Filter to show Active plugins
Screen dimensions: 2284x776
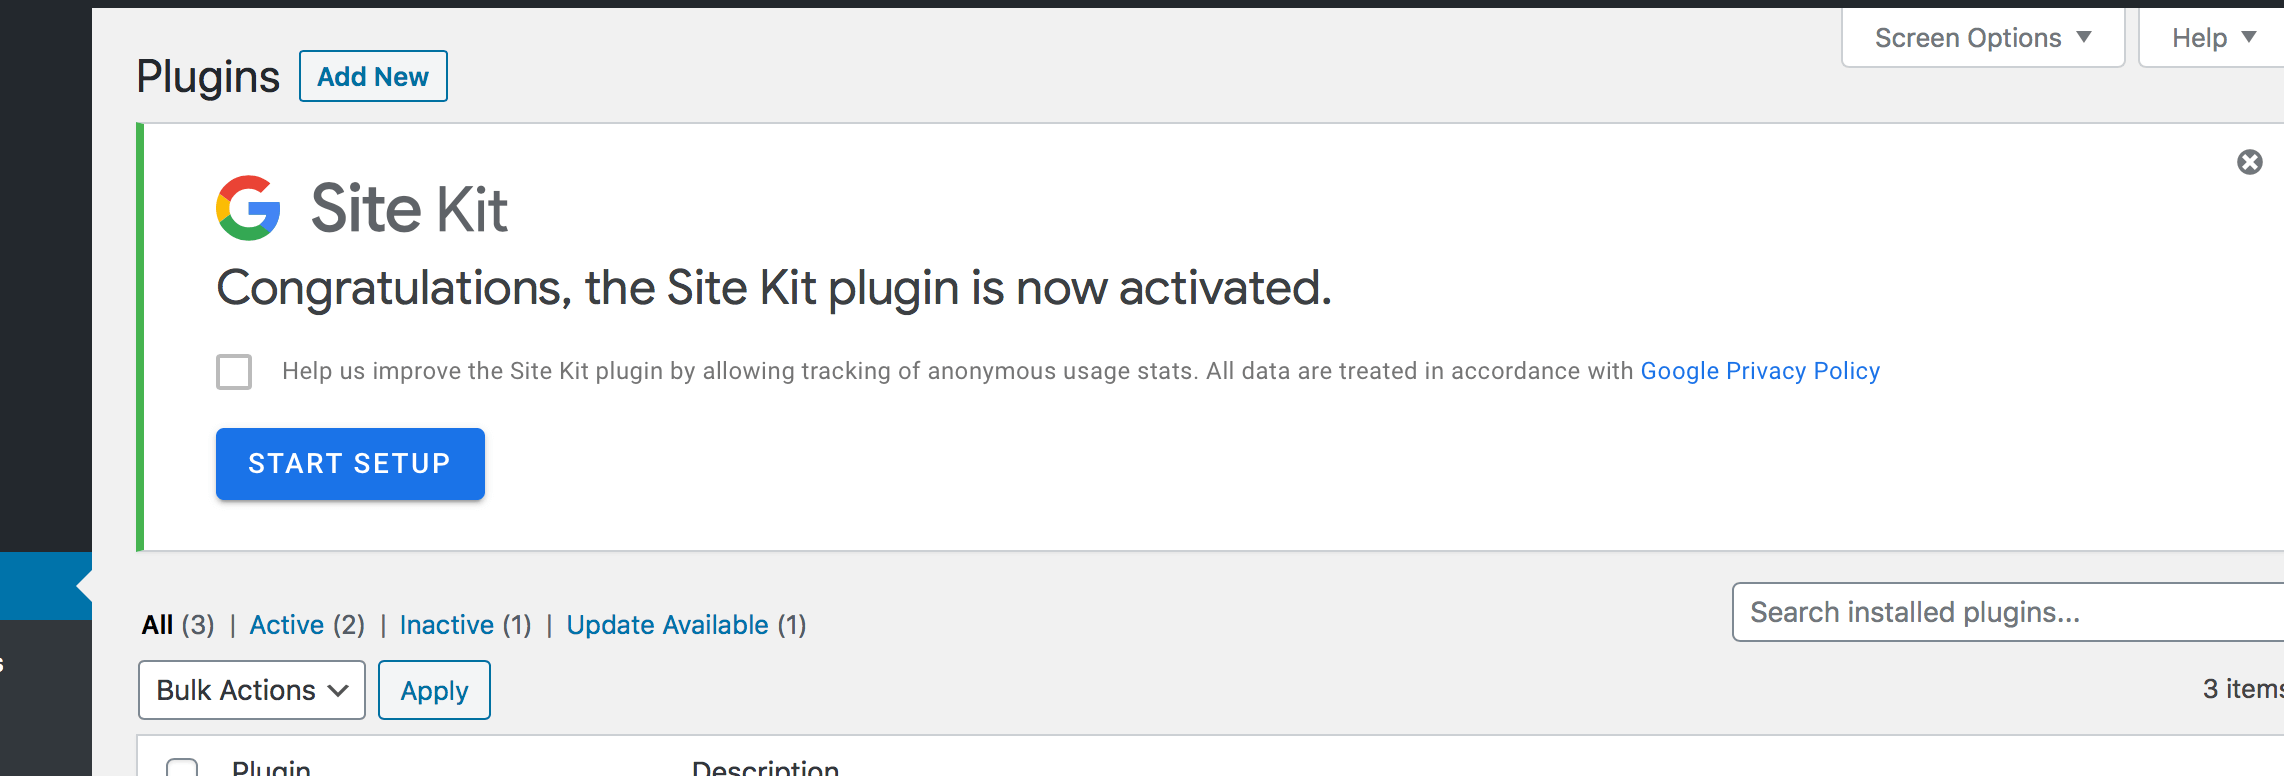coord(287,624)
